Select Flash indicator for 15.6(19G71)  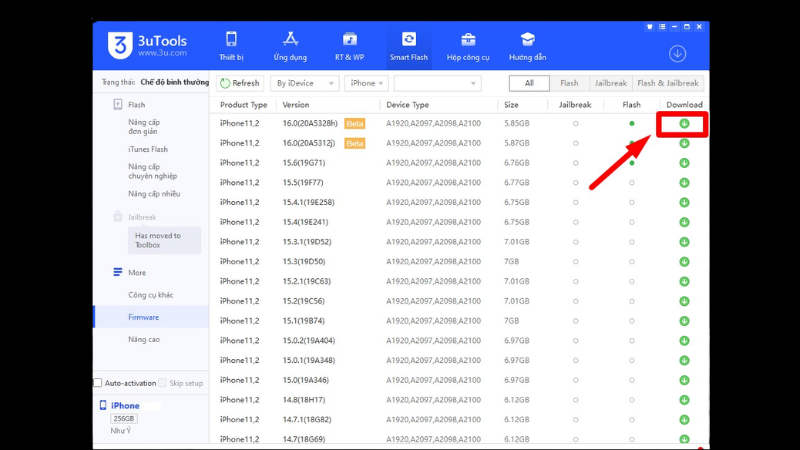[632, 163]
